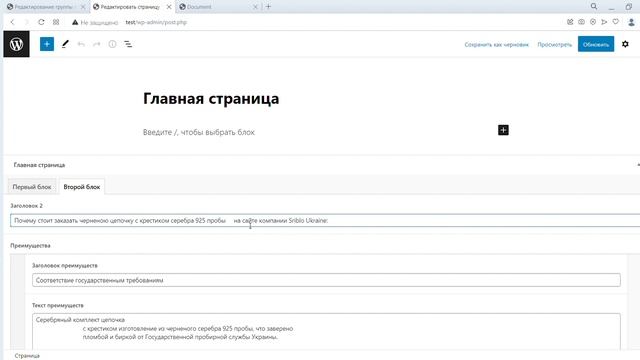Switch to the Document browser tab
This screenshot has width=640, height=360.
pos(218,7)
